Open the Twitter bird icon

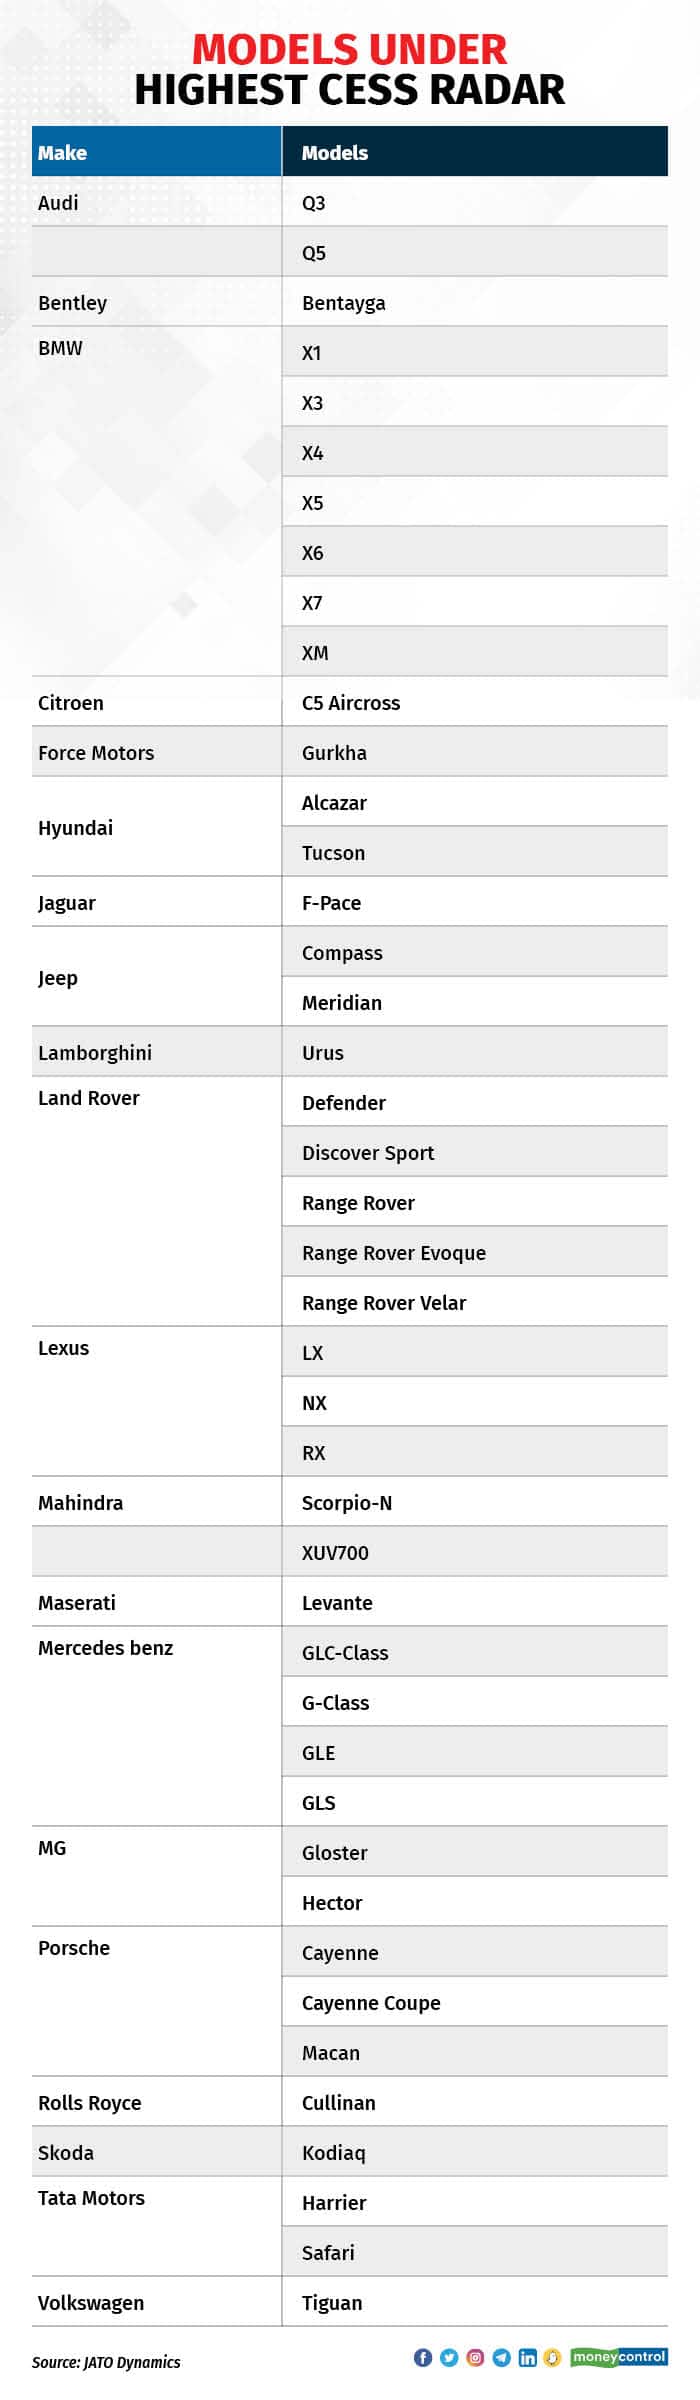(449, 2357)
